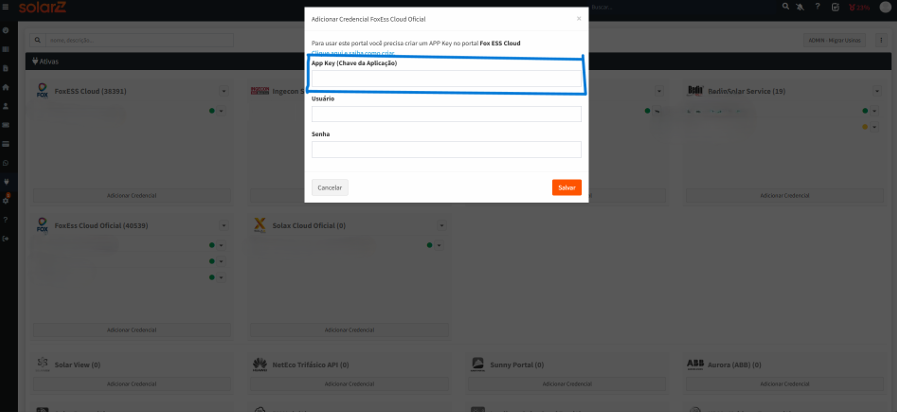Screen dimensions: 897x412
Task: Open the search magnifier icon in top bar
Action: tap(785, 6)
